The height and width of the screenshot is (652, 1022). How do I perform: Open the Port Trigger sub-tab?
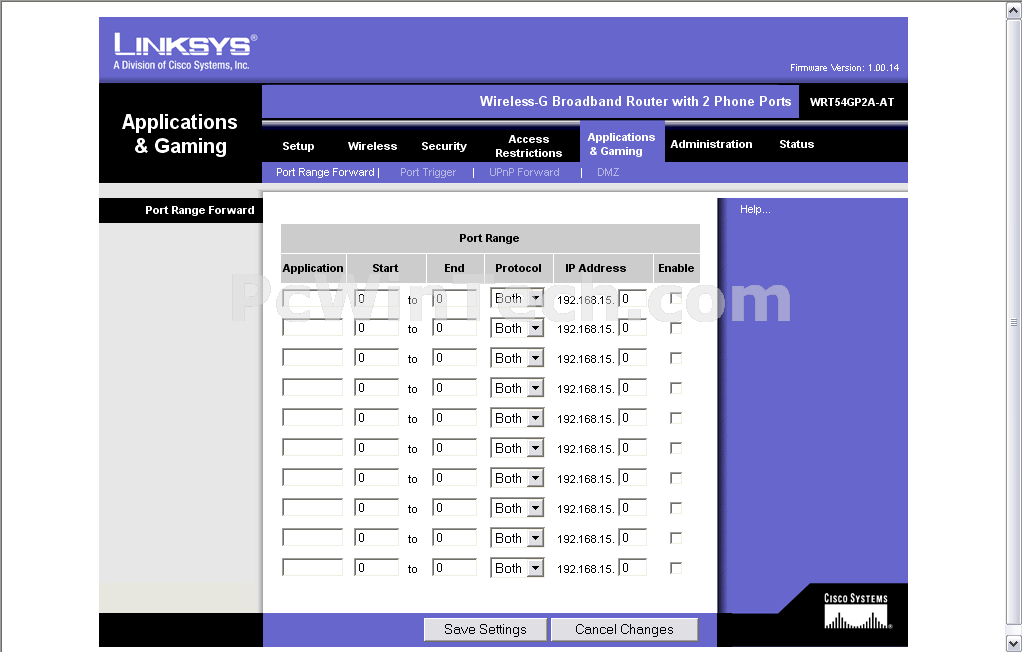pyautogui.click(x=428, y=172)
